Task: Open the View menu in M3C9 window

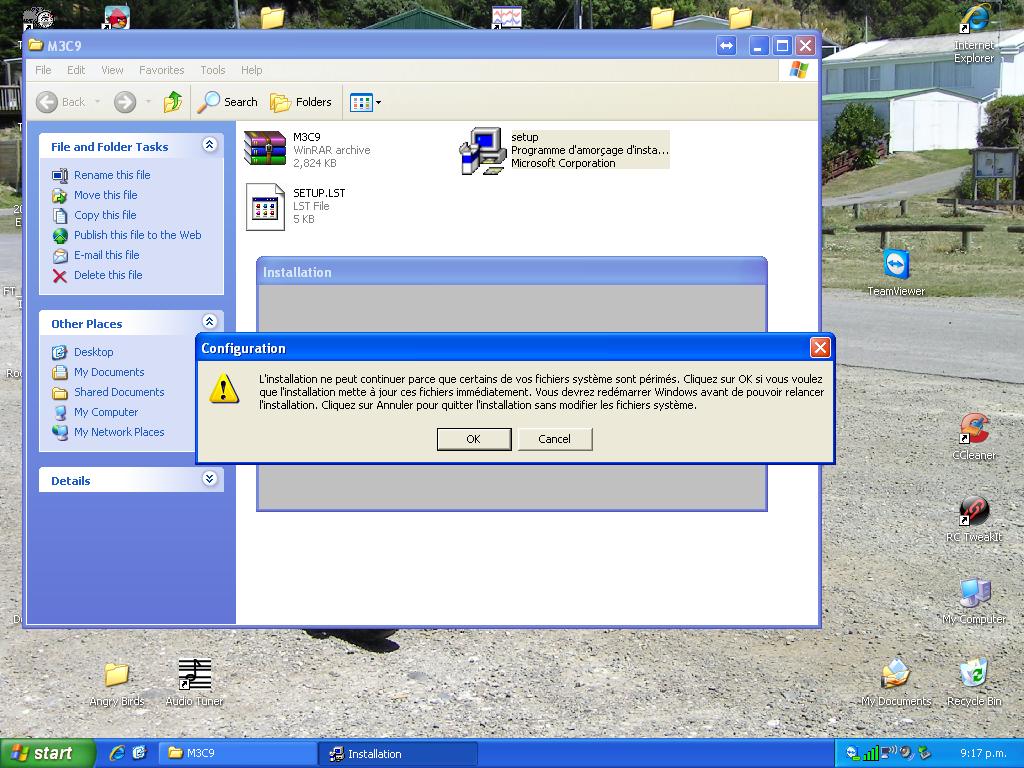Action: (112, 70)
